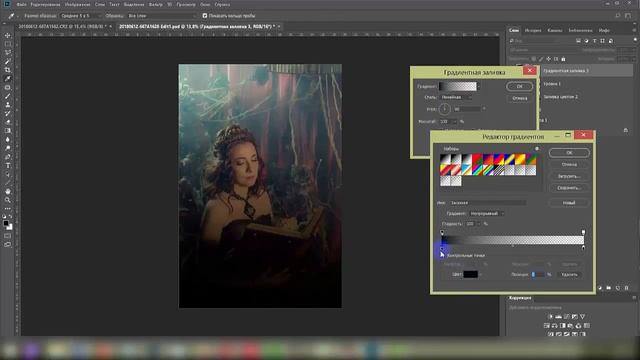Screen dimensions: 640x360
Task: Select the Clone Stamp tool
Action: (7, 104)
